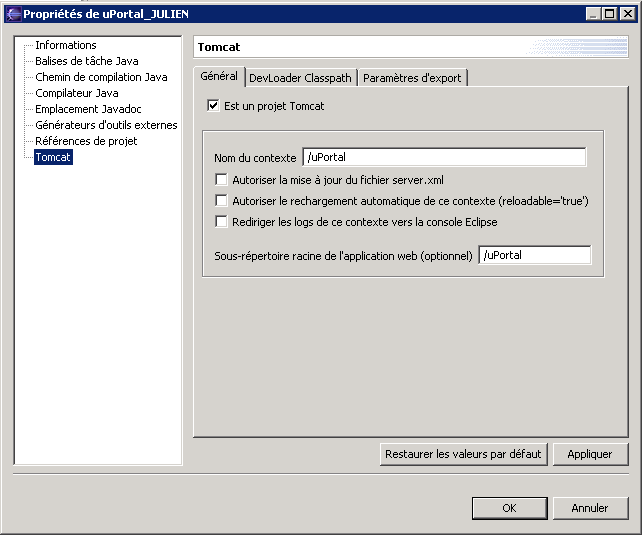Toggle redirect logs to Eclipse console
This screenshot has height=535, width=642.
tap(222, 221)
